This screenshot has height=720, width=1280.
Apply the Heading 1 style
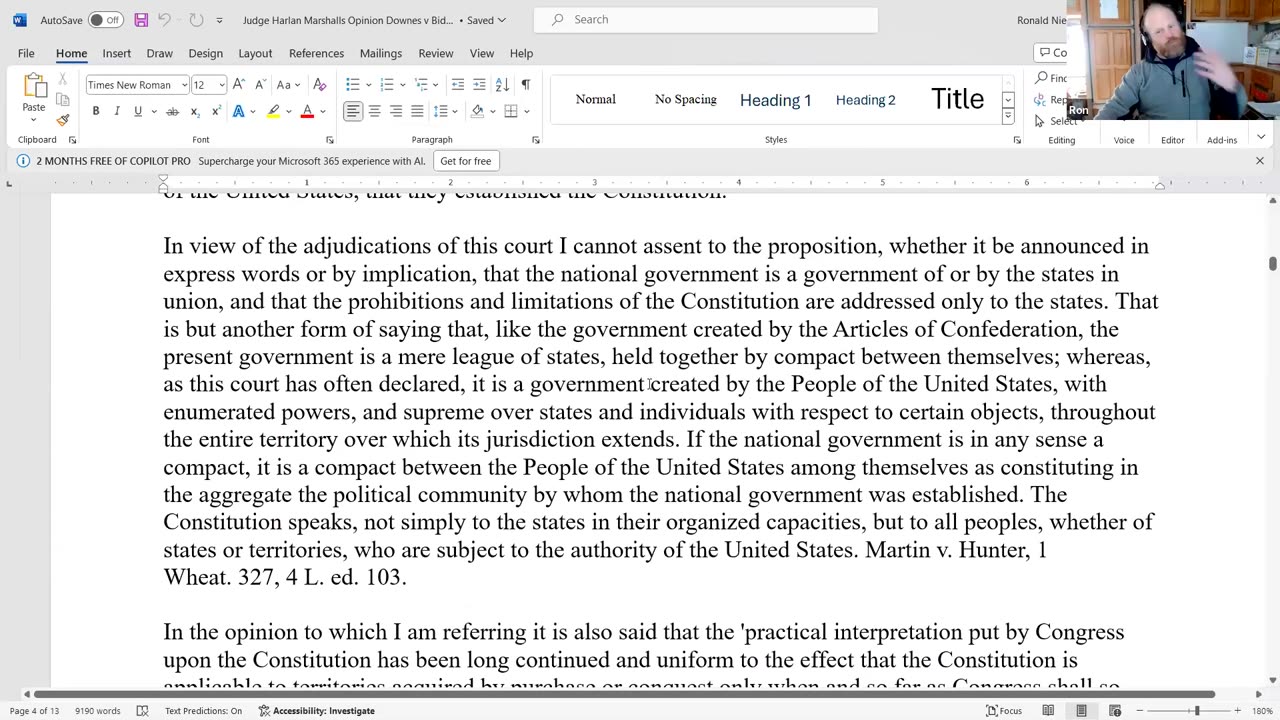pos(775,99)
